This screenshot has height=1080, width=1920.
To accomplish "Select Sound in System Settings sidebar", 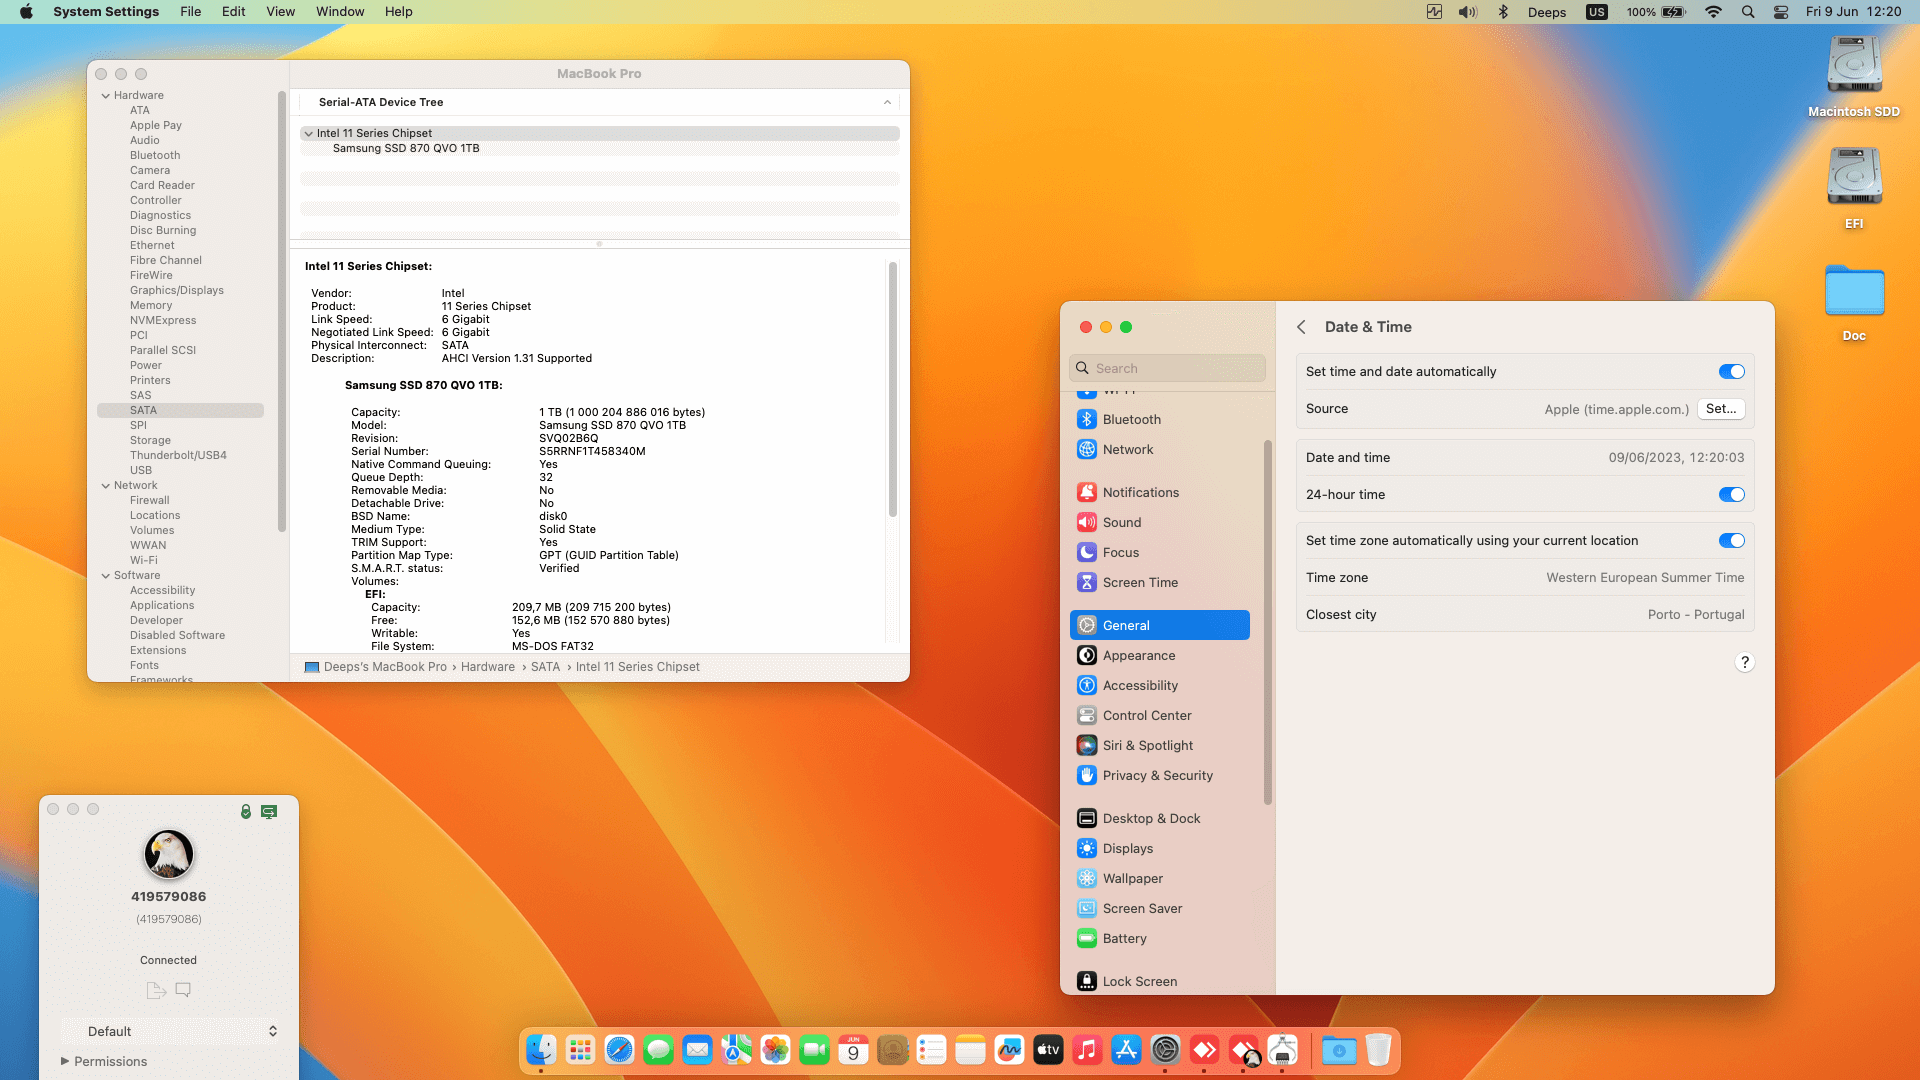I will (1122, 522).
